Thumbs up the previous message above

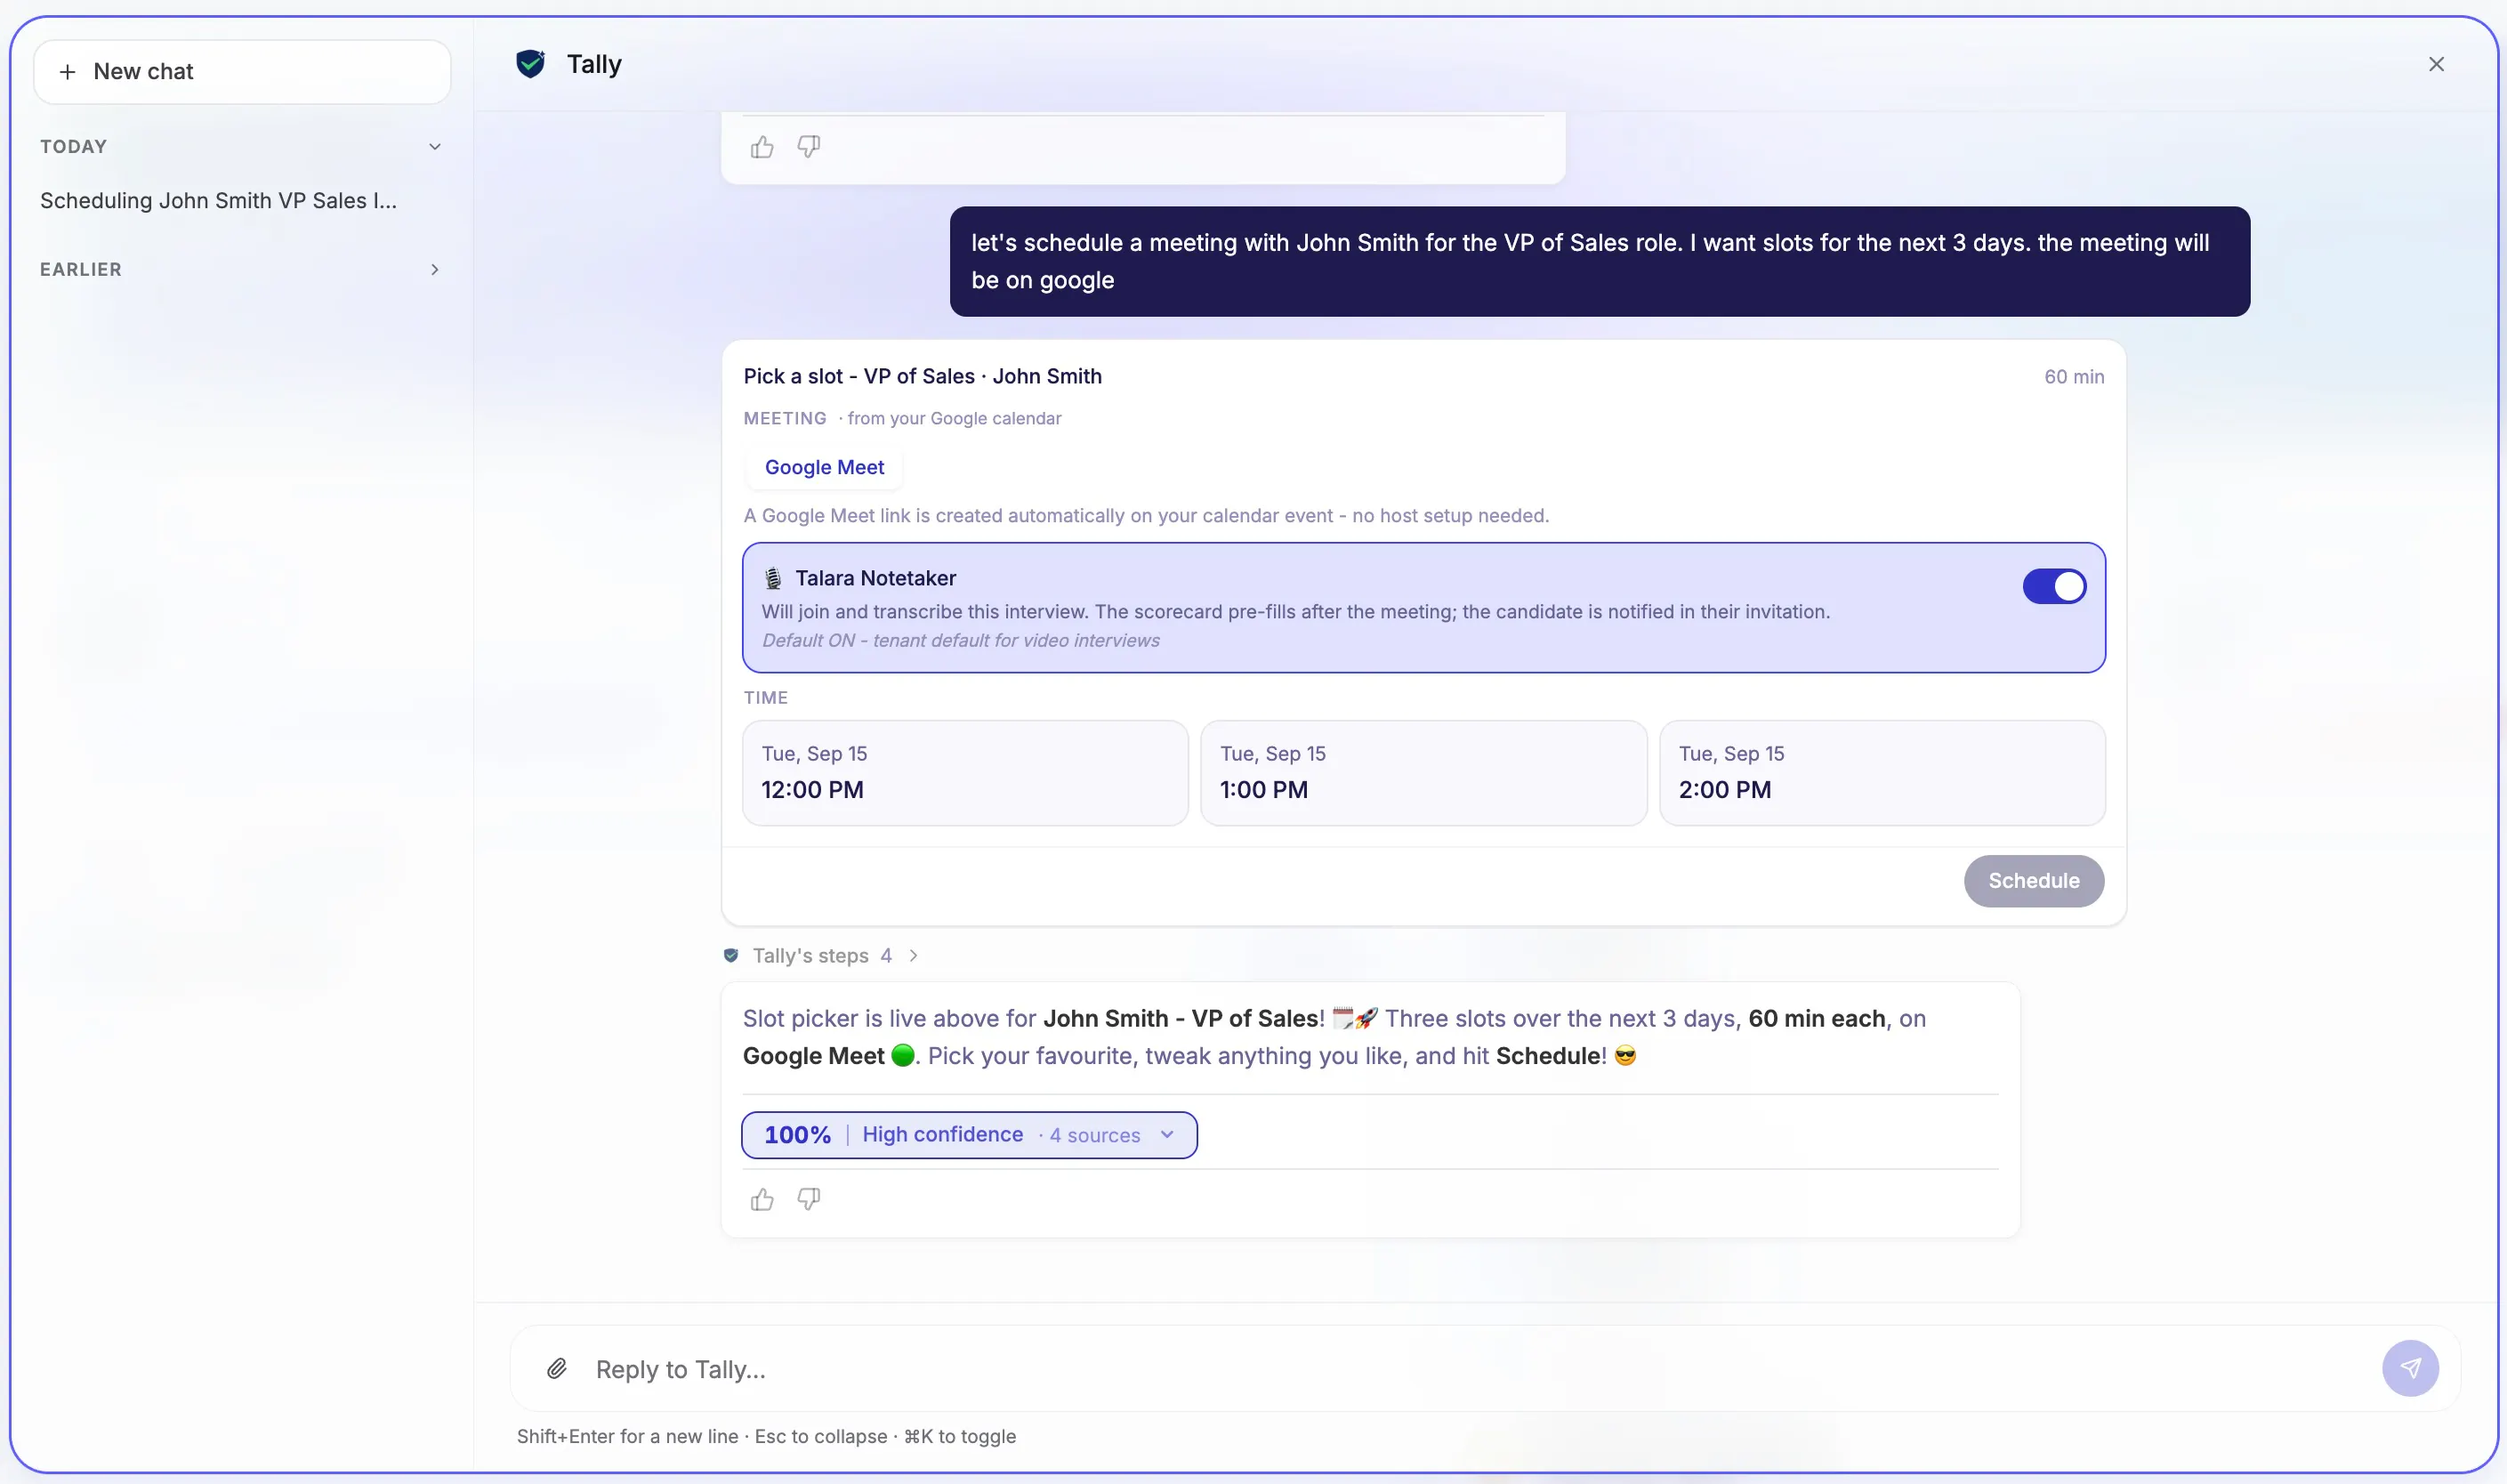pyautogui.click(x=762, y=147)
